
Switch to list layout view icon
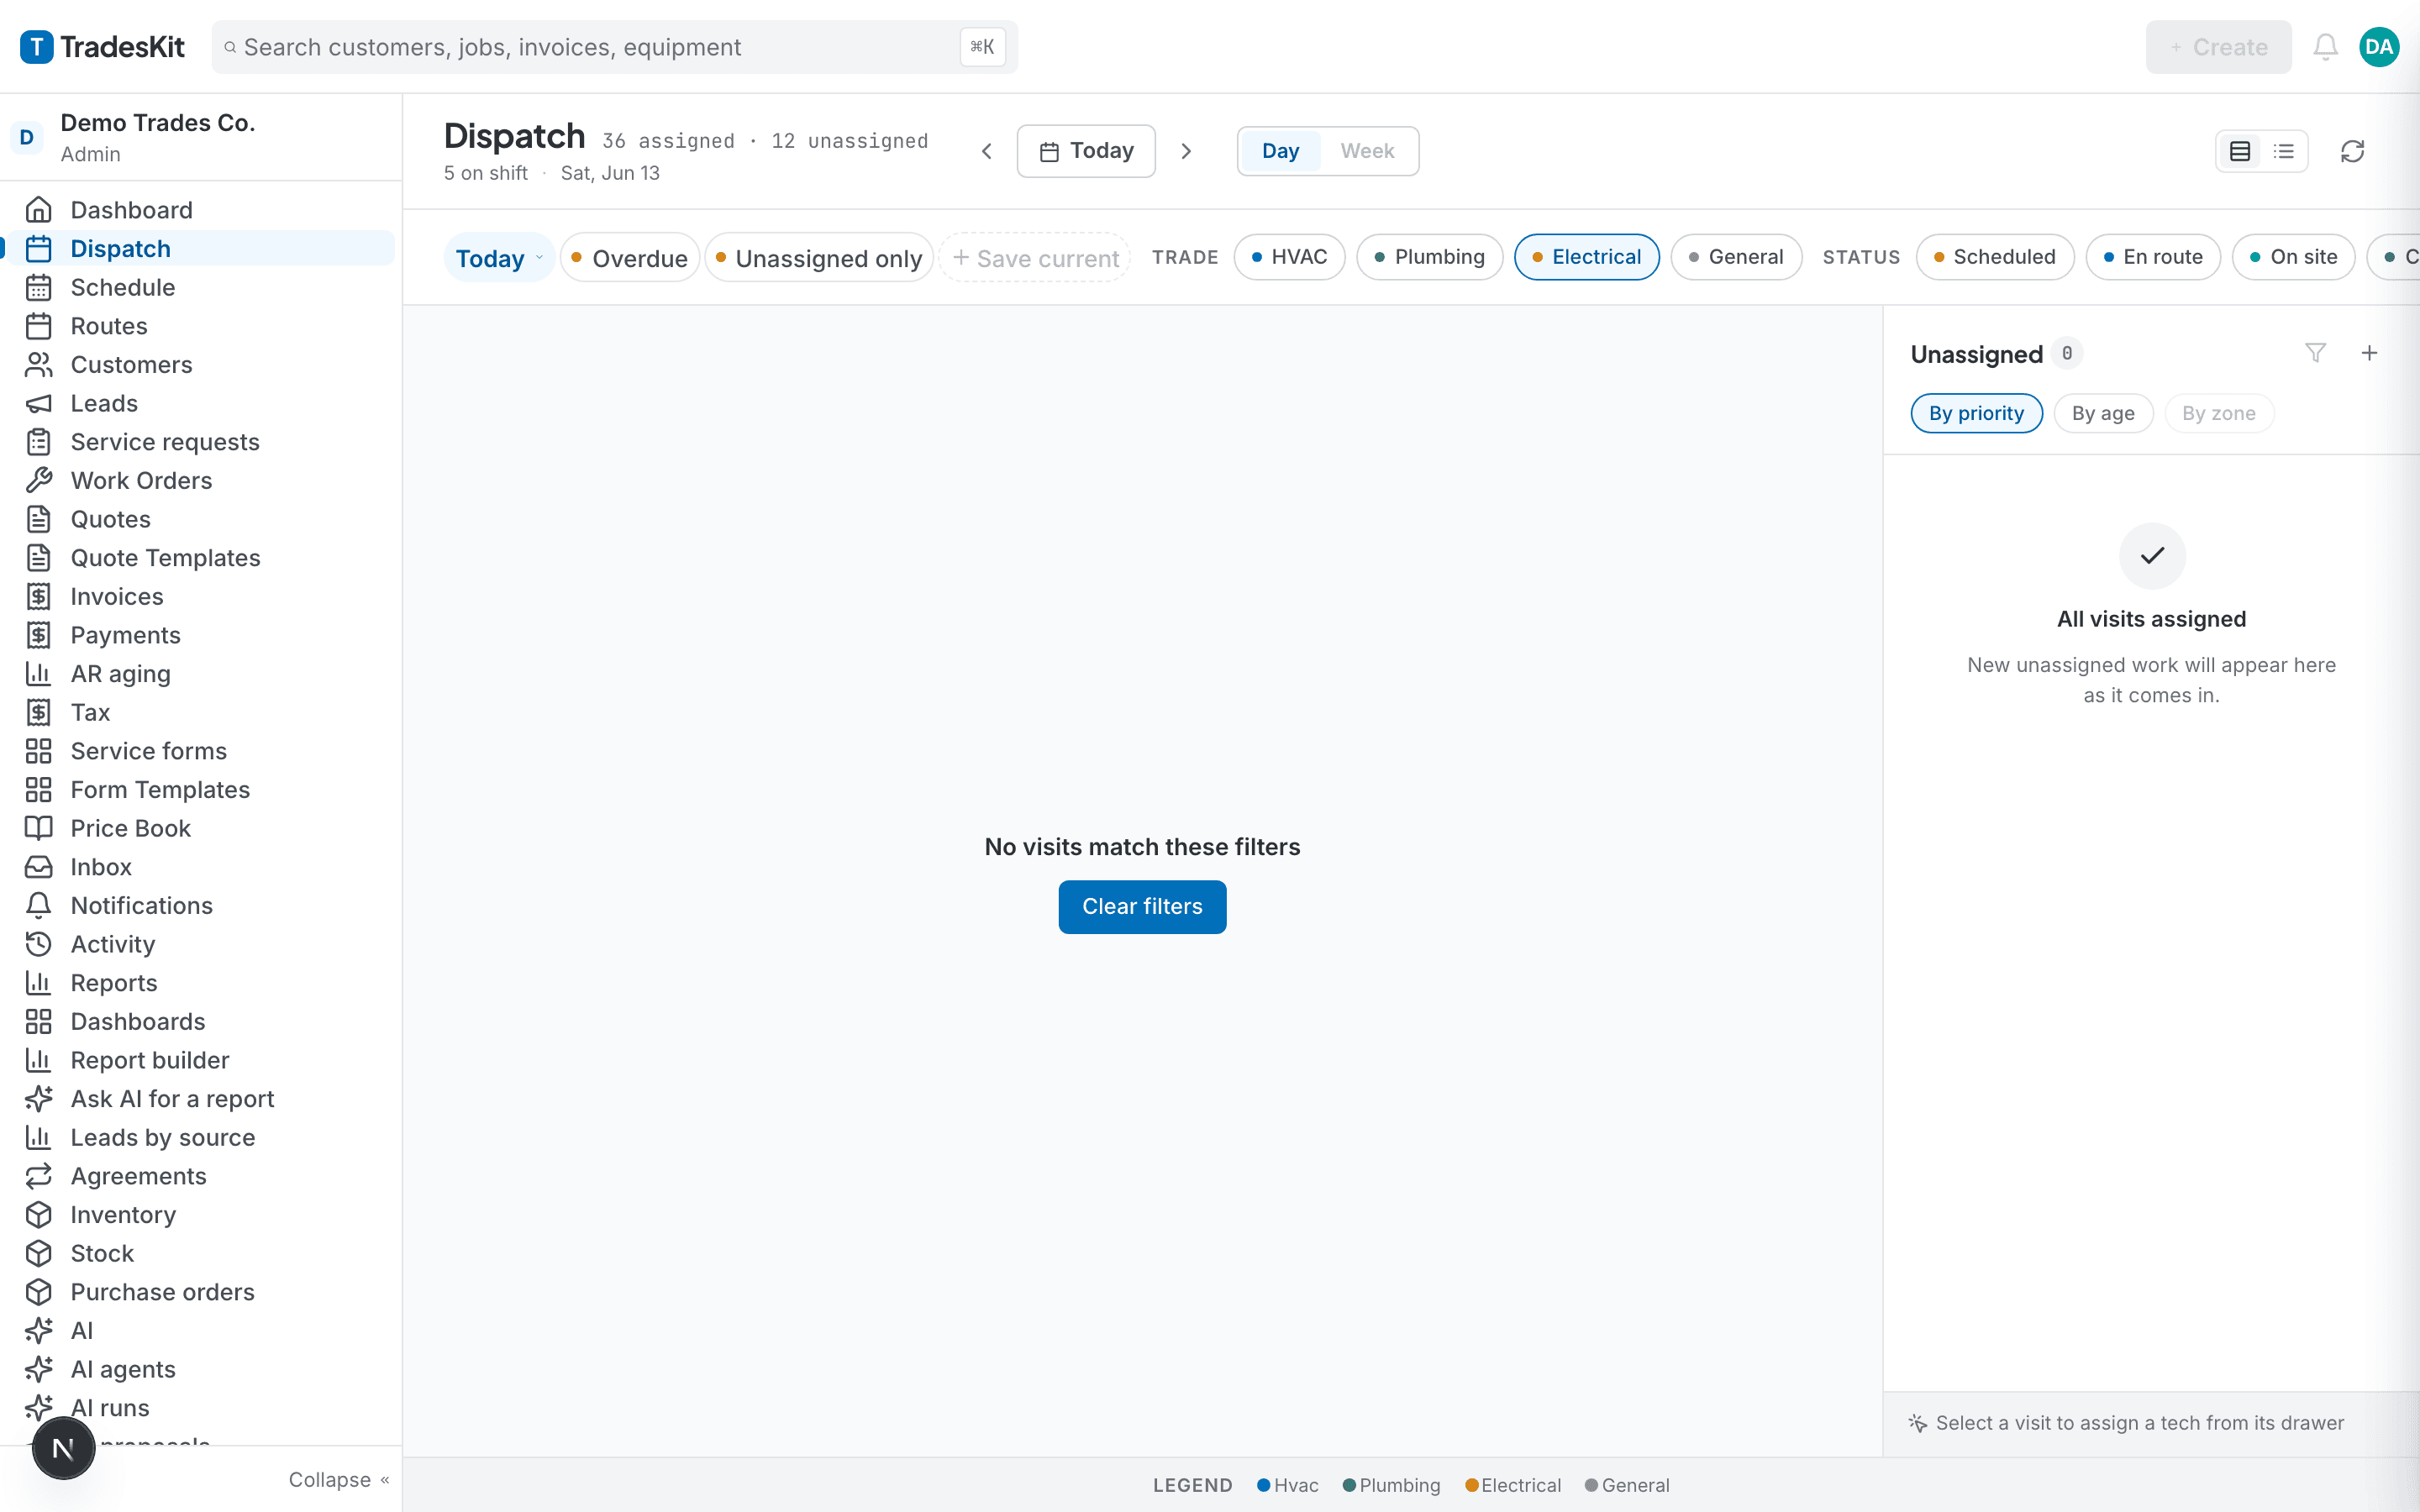click(x=2284, y=151)
